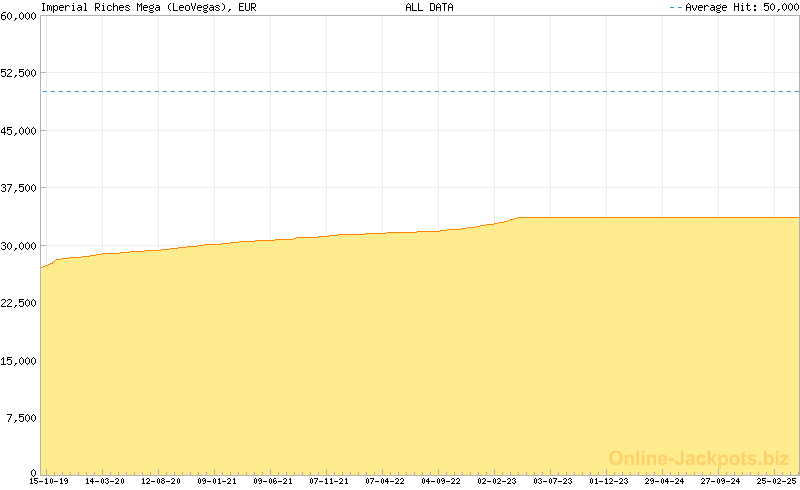
Task: Click the 02-02-23 date label
Action: coord(497,481)
